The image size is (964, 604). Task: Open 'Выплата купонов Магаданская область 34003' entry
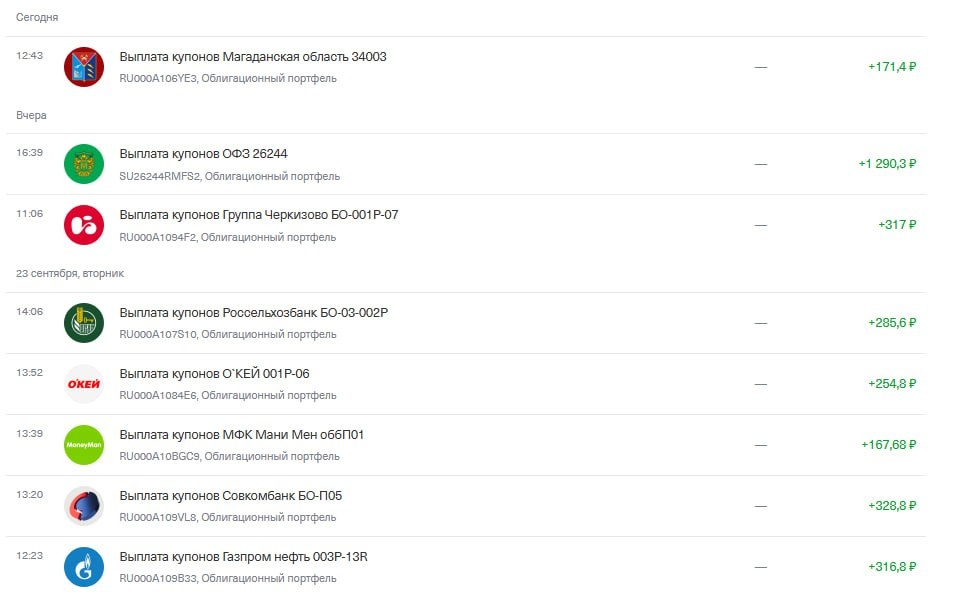pos(253,57)
